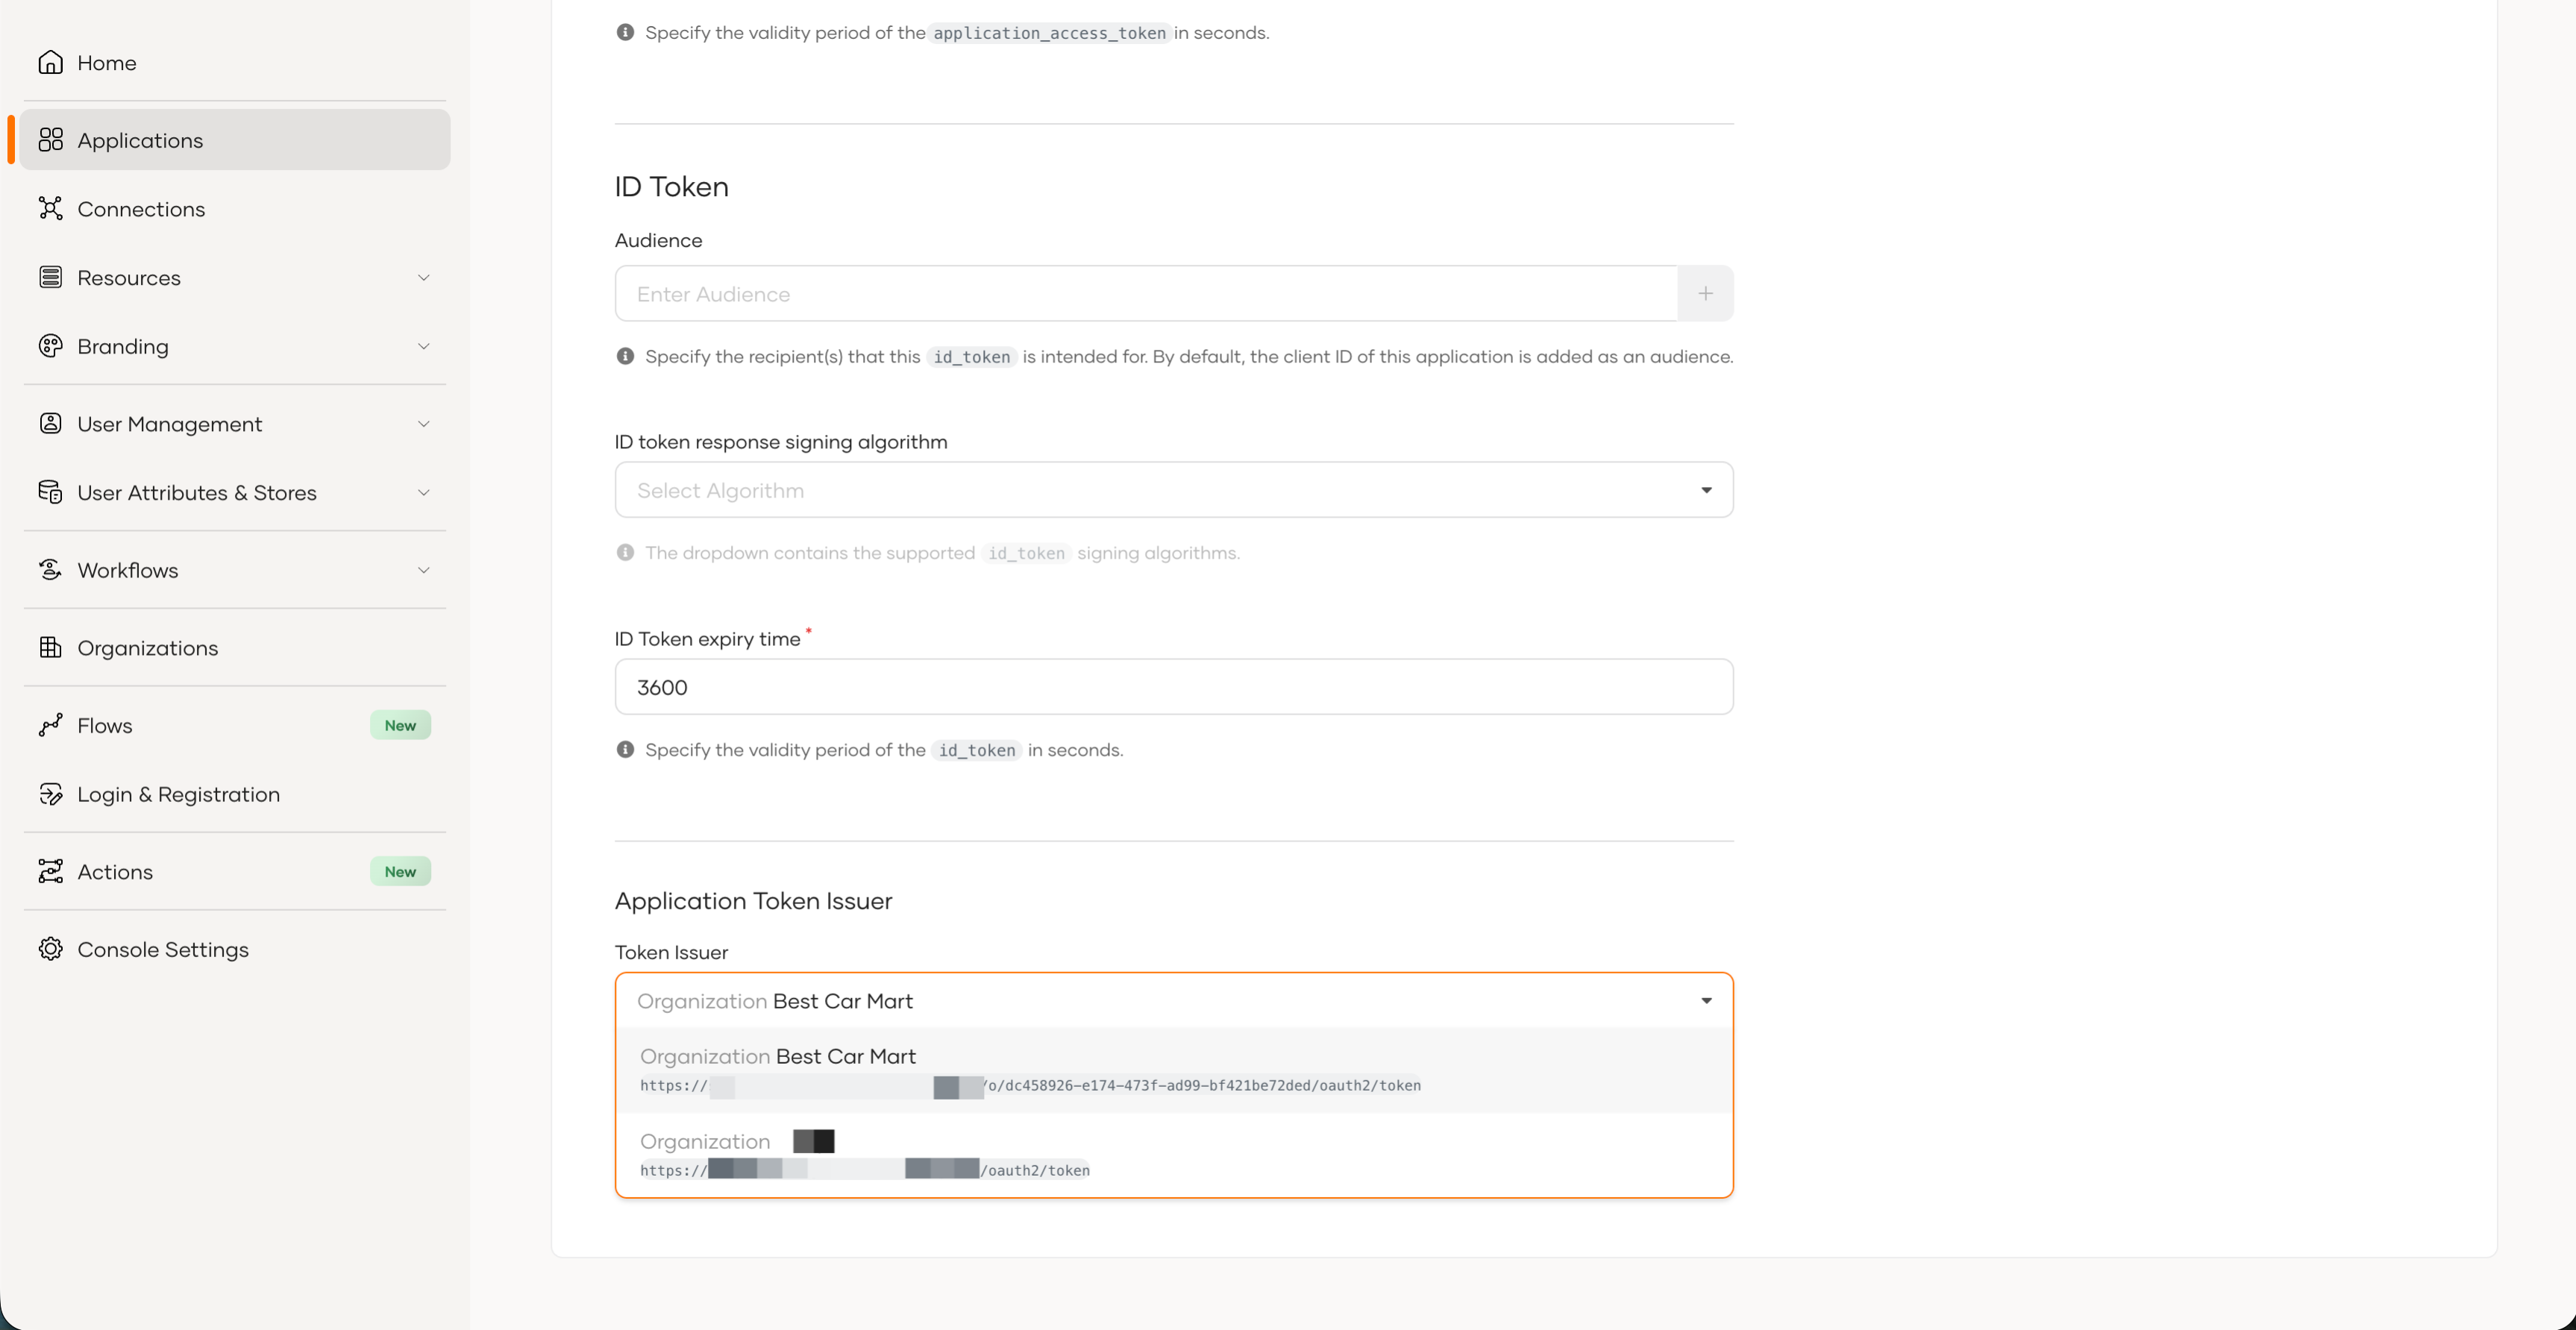Click the Organizations building icon
The image size is (2576, 1330).
tap(50, 647)
